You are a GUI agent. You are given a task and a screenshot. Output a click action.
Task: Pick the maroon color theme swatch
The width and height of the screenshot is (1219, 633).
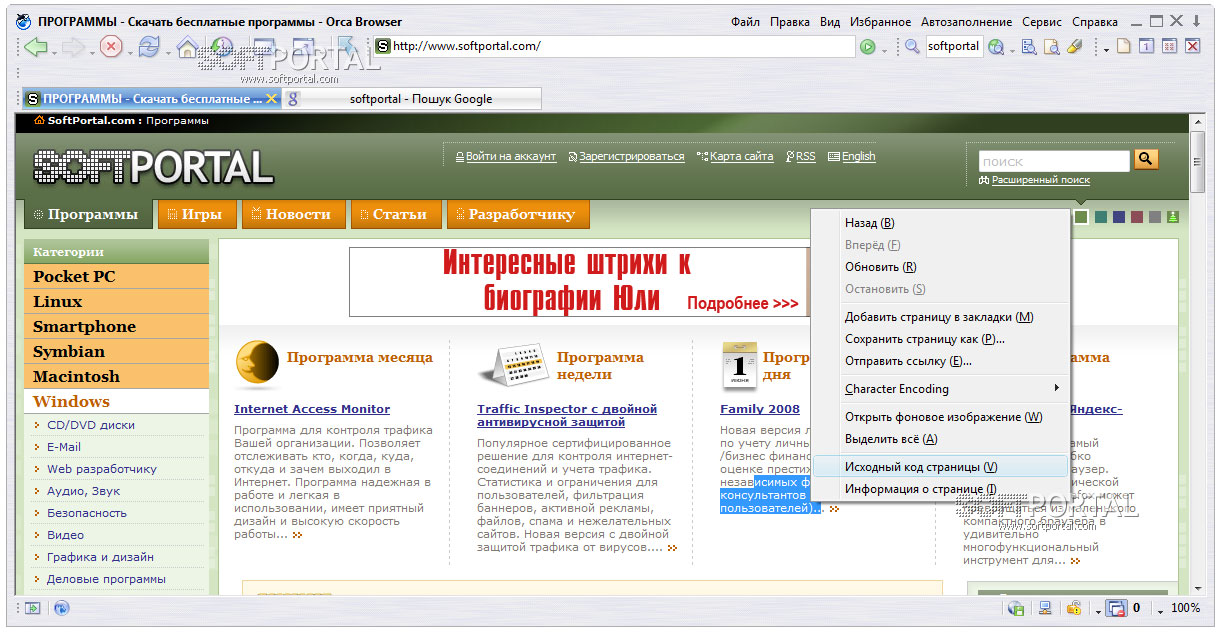point(1136,217)
